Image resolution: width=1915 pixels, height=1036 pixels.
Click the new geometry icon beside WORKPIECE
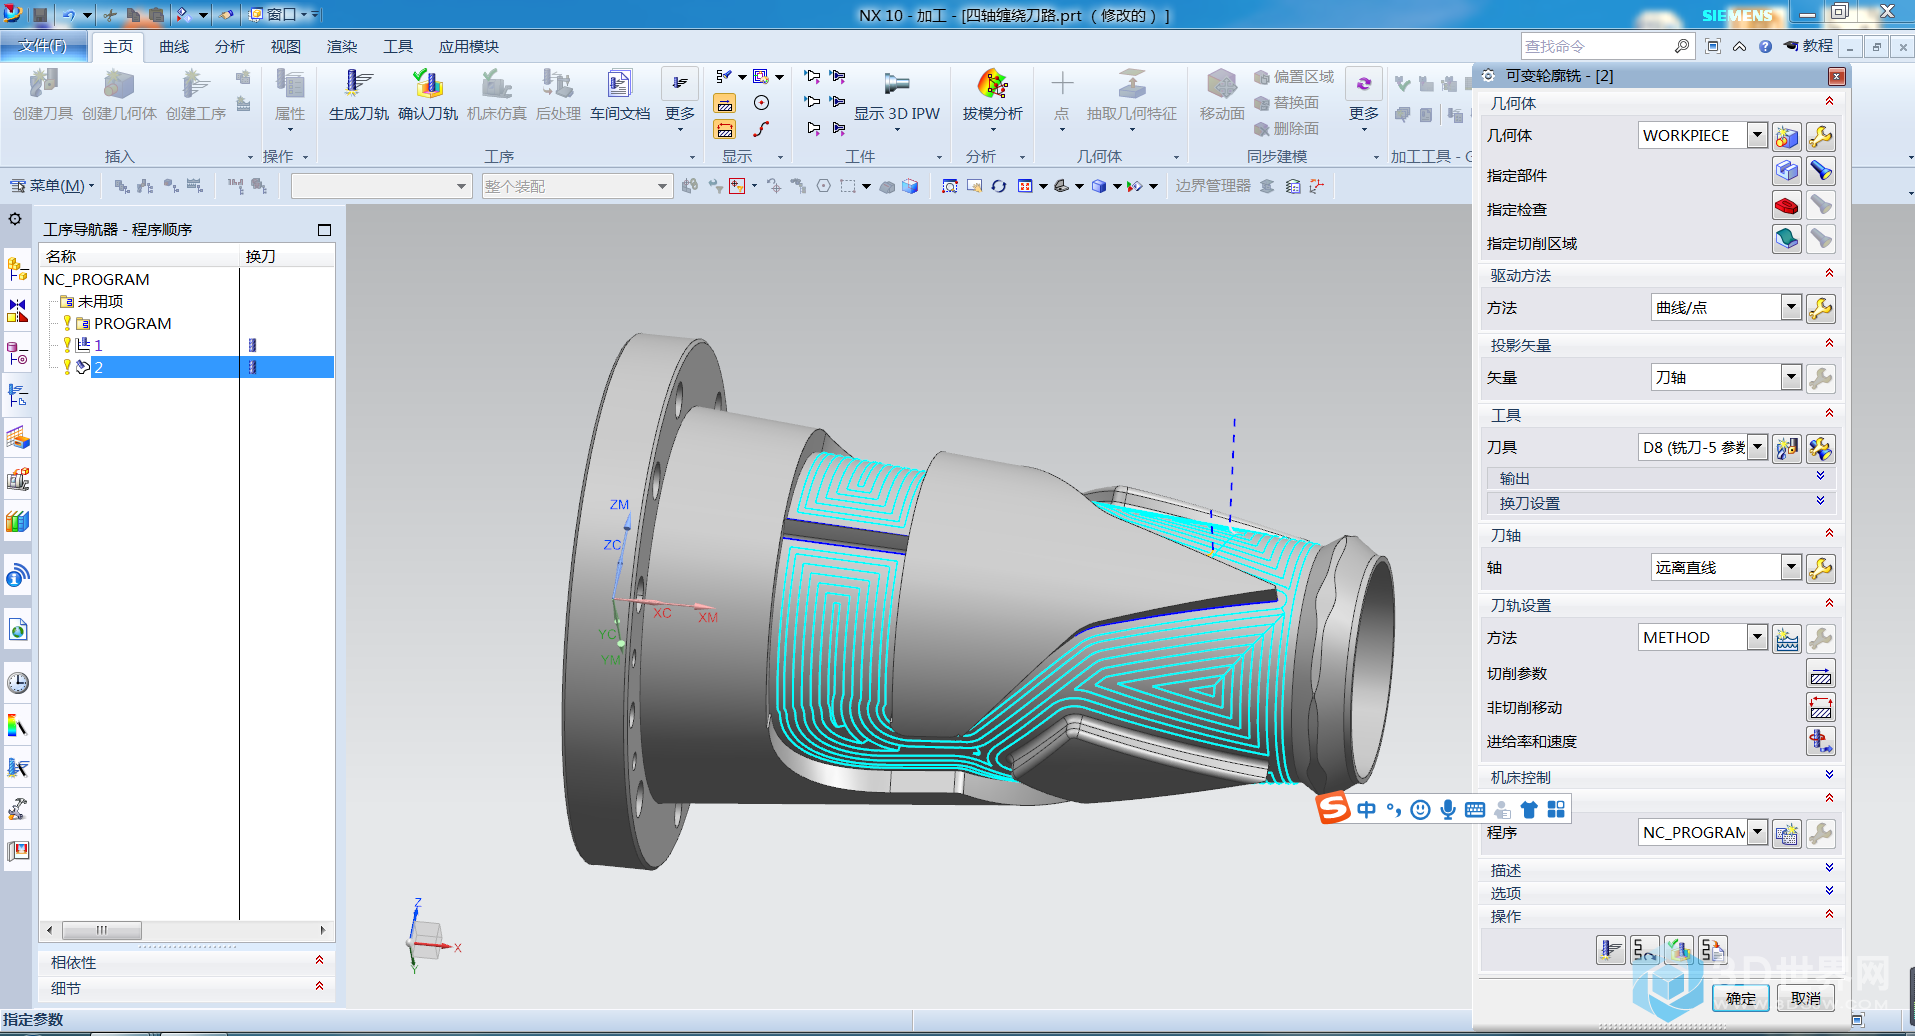(1786, 136)
